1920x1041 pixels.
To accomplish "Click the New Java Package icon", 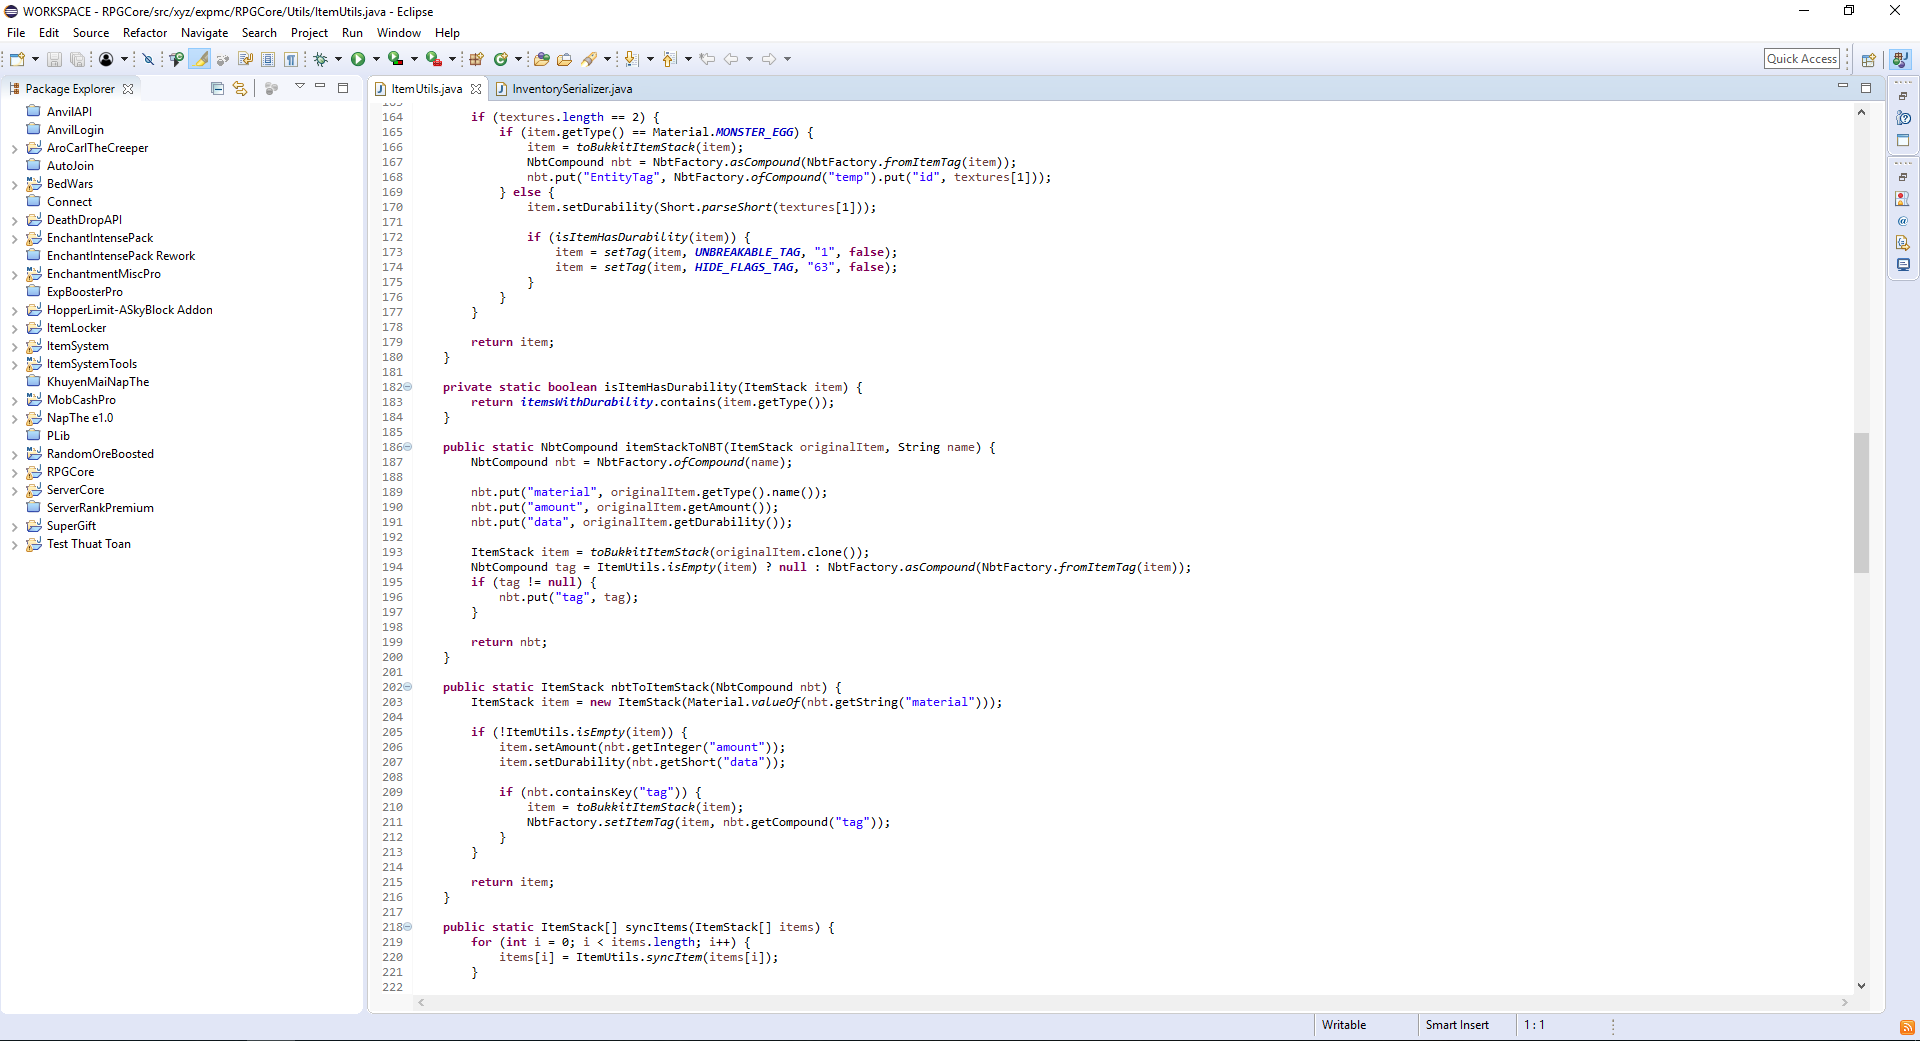I will (477, 59).
